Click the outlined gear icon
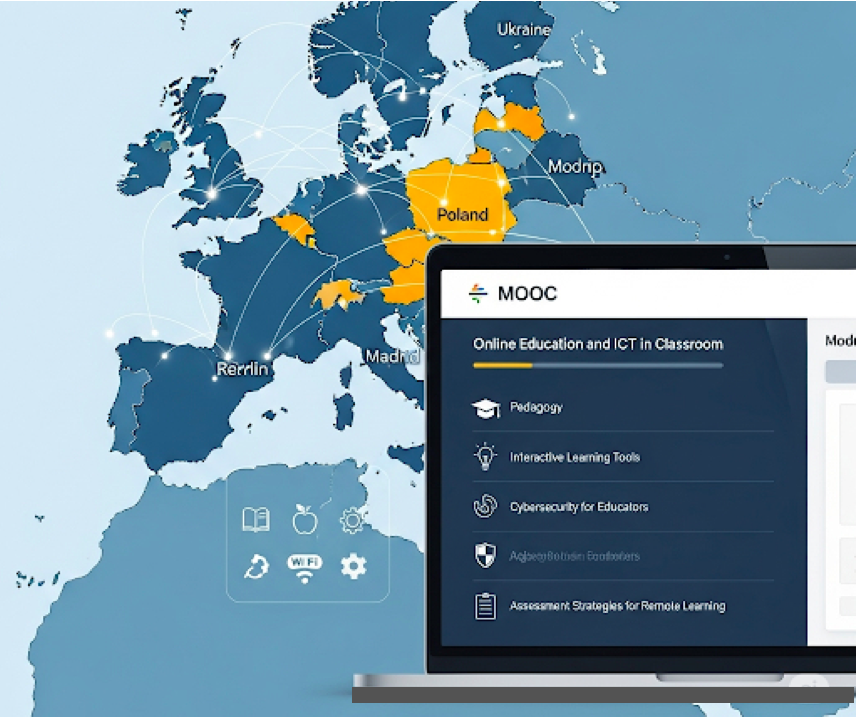856x717 pixels. pyautogui.click(x=352, y=519)
